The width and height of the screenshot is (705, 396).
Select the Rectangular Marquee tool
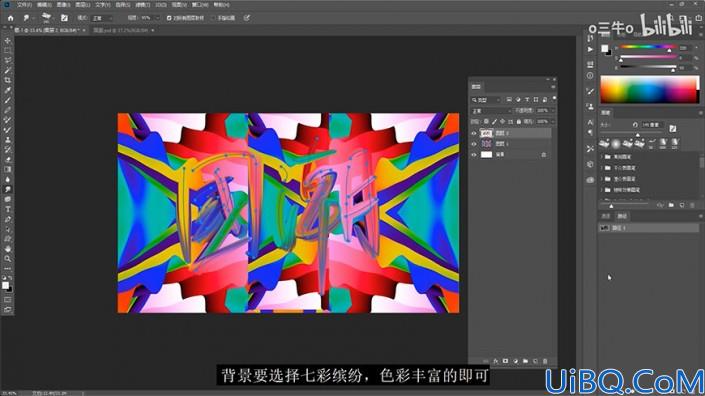[x=8, y=51]
